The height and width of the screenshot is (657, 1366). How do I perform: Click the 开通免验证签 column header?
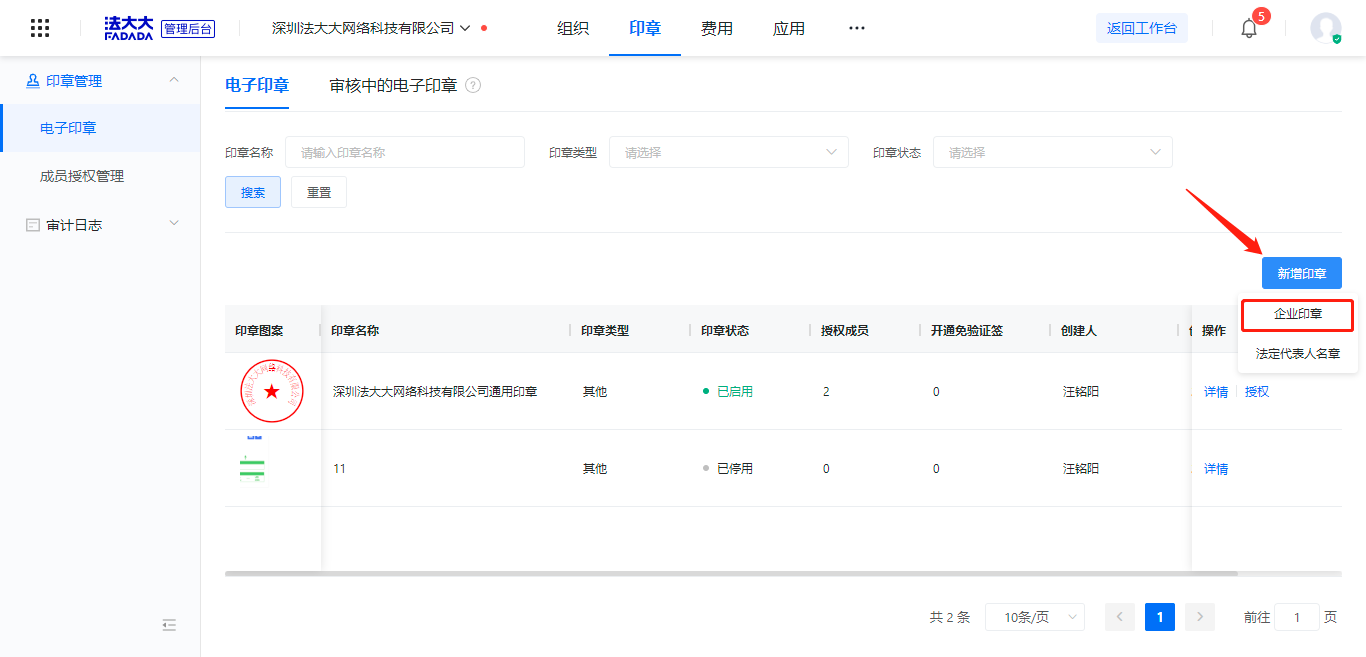click(967, 330)
